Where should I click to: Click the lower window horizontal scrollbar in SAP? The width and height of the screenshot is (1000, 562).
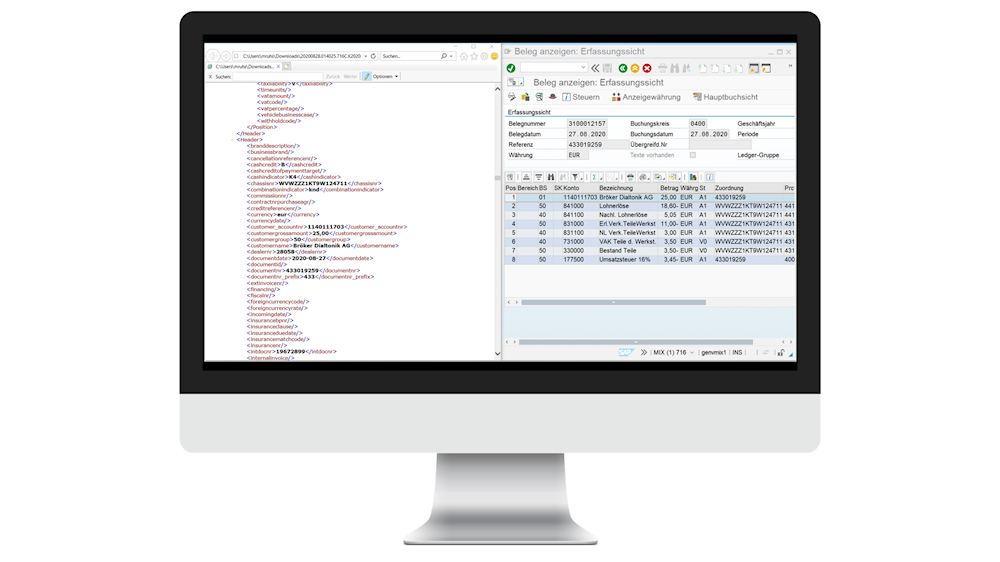pos(635,342)
